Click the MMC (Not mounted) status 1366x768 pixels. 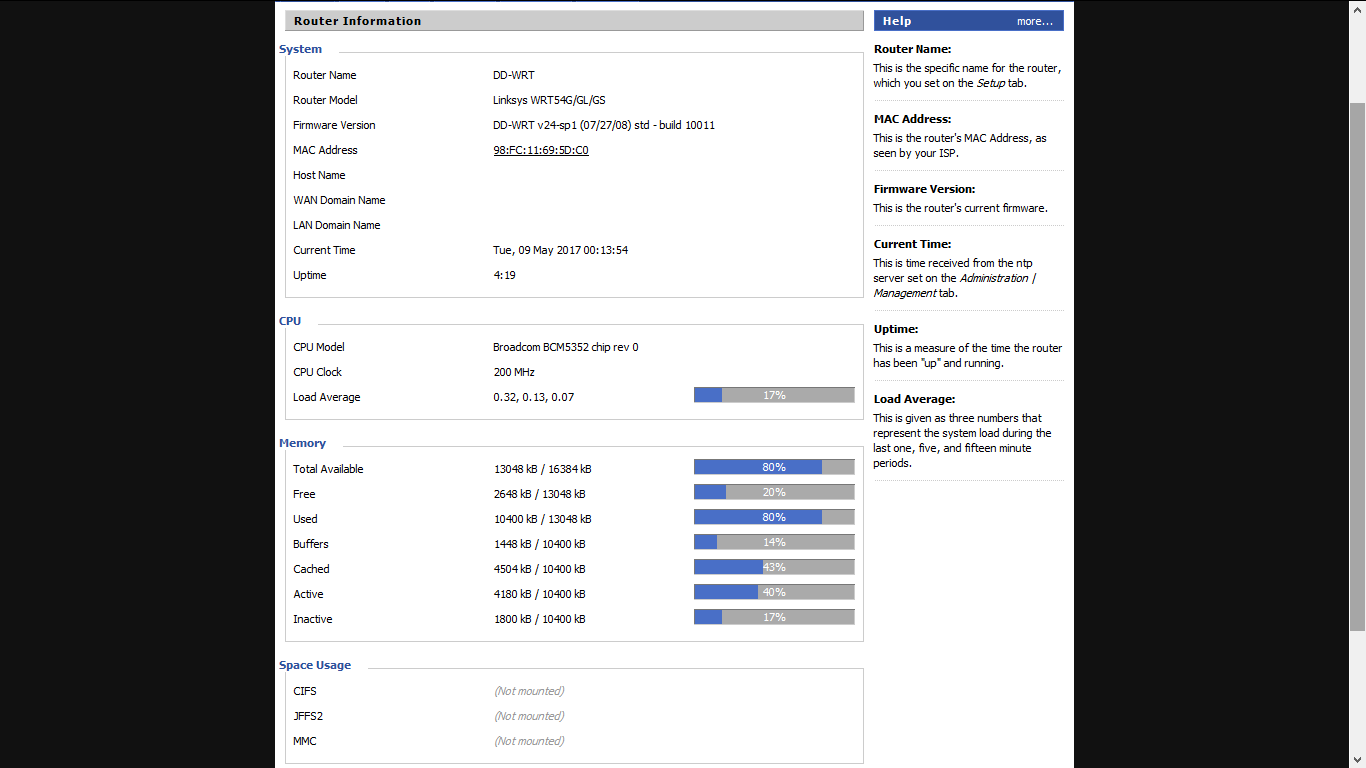coord(529,741)
